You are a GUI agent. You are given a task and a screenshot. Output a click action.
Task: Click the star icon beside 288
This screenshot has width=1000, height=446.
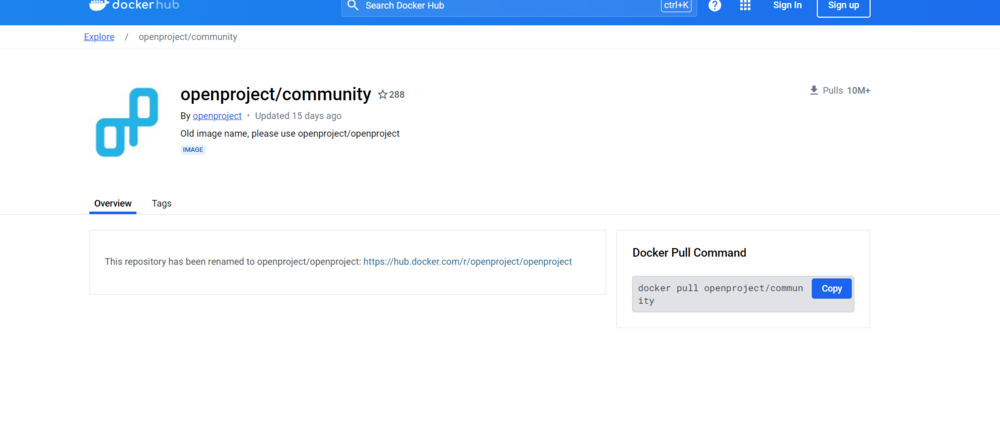[383, 94]
